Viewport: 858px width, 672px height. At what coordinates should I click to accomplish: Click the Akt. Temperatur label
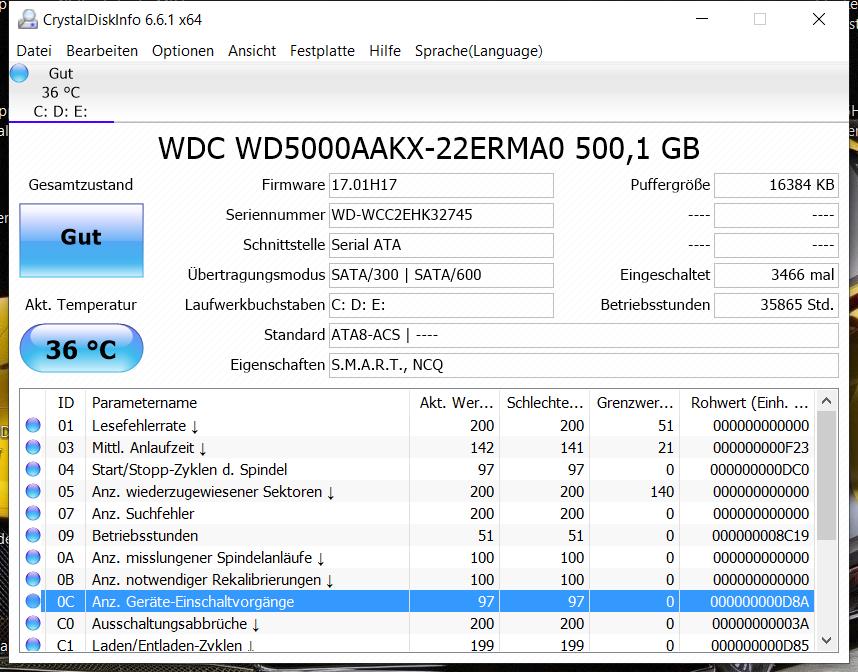81,305
